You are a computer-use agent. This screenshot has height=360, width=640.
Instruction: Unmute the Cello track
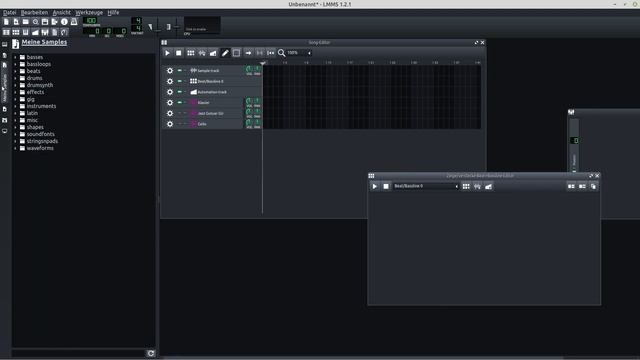180,123
